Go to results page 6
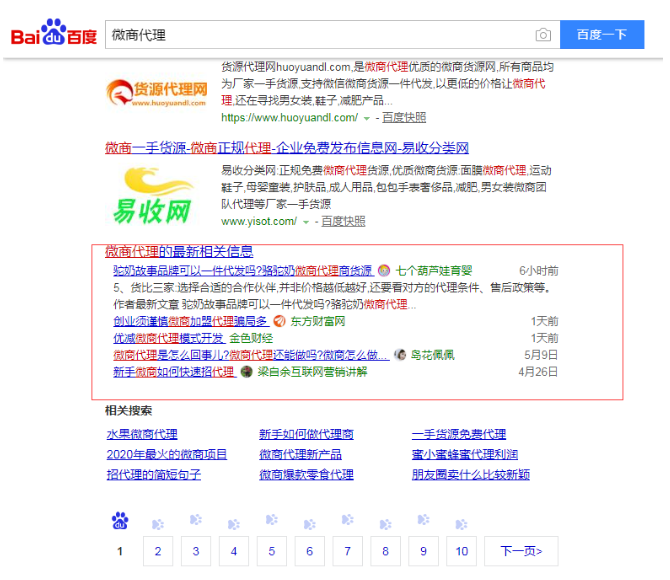Screen dimensions: 670x580 pyautogui.click(x=310, y=551)
